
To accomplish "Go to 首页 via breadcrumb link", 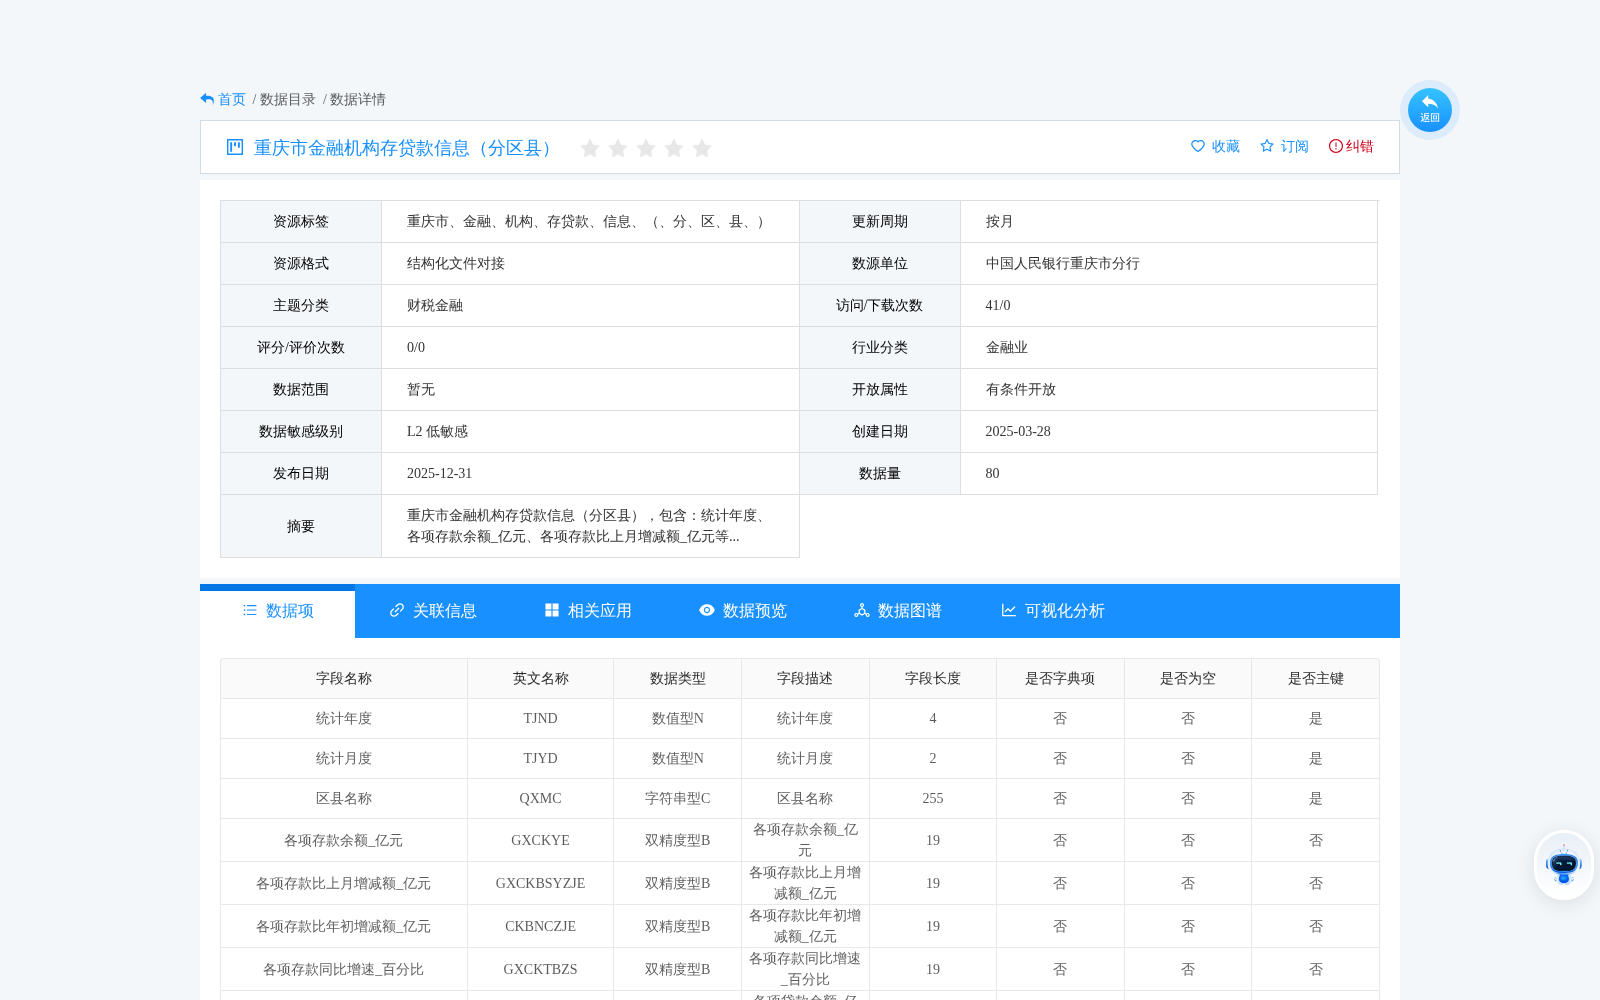I will [232, 99].
